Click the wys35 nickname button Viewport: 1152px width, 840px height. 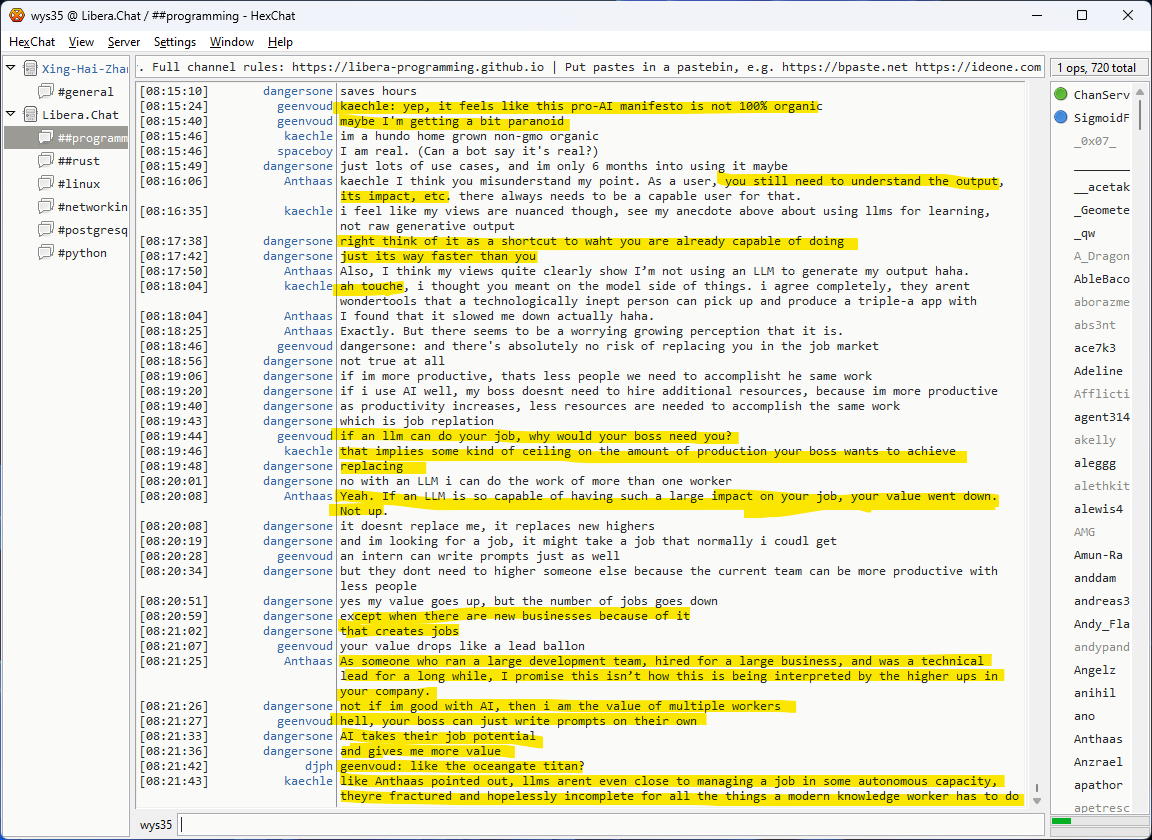[x=155, y=825]
